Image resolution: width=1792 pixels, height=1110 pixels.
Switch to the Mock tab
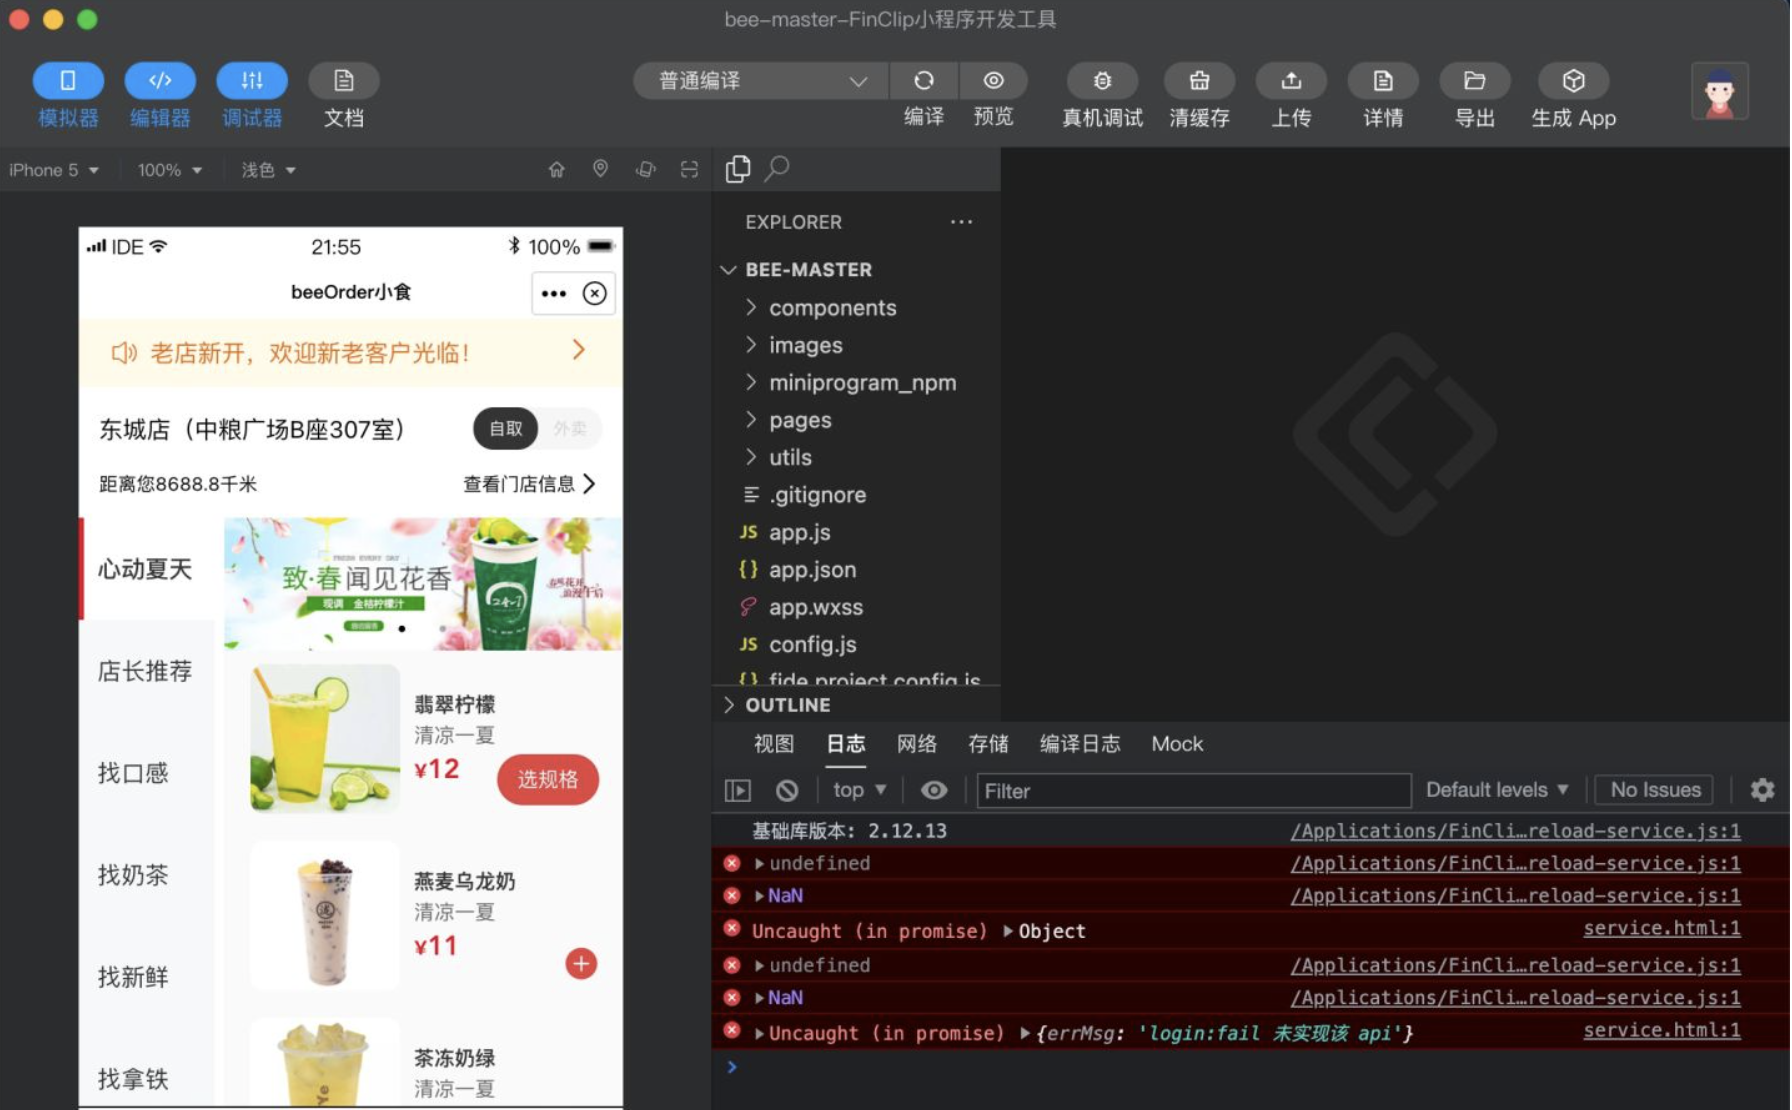[x=1177, y=744]
